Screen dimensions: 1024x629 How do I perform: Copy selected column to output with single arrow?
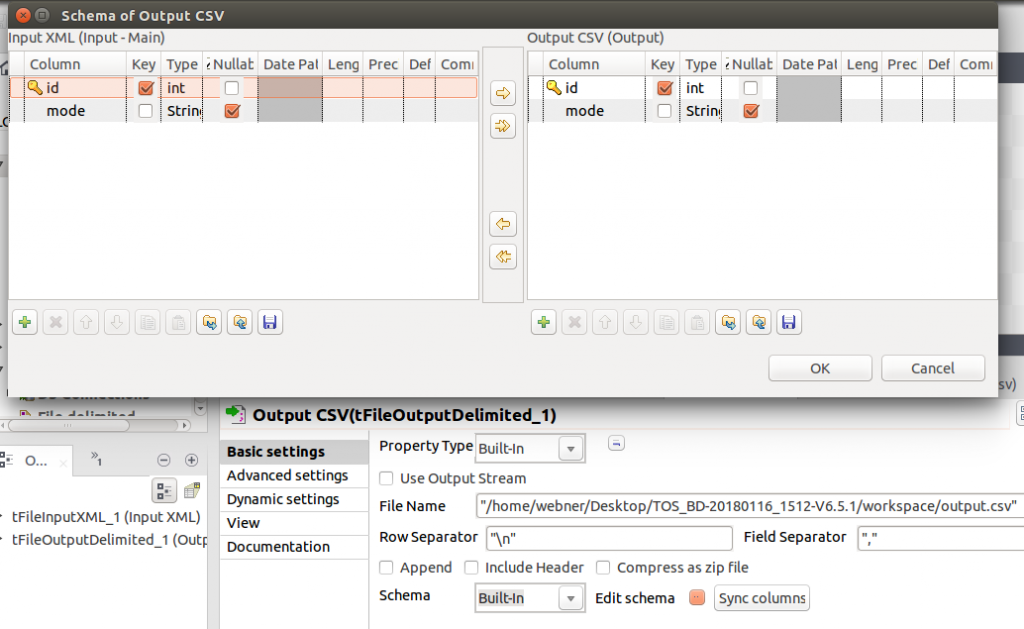pyautogui.click(x=503, y=94)
